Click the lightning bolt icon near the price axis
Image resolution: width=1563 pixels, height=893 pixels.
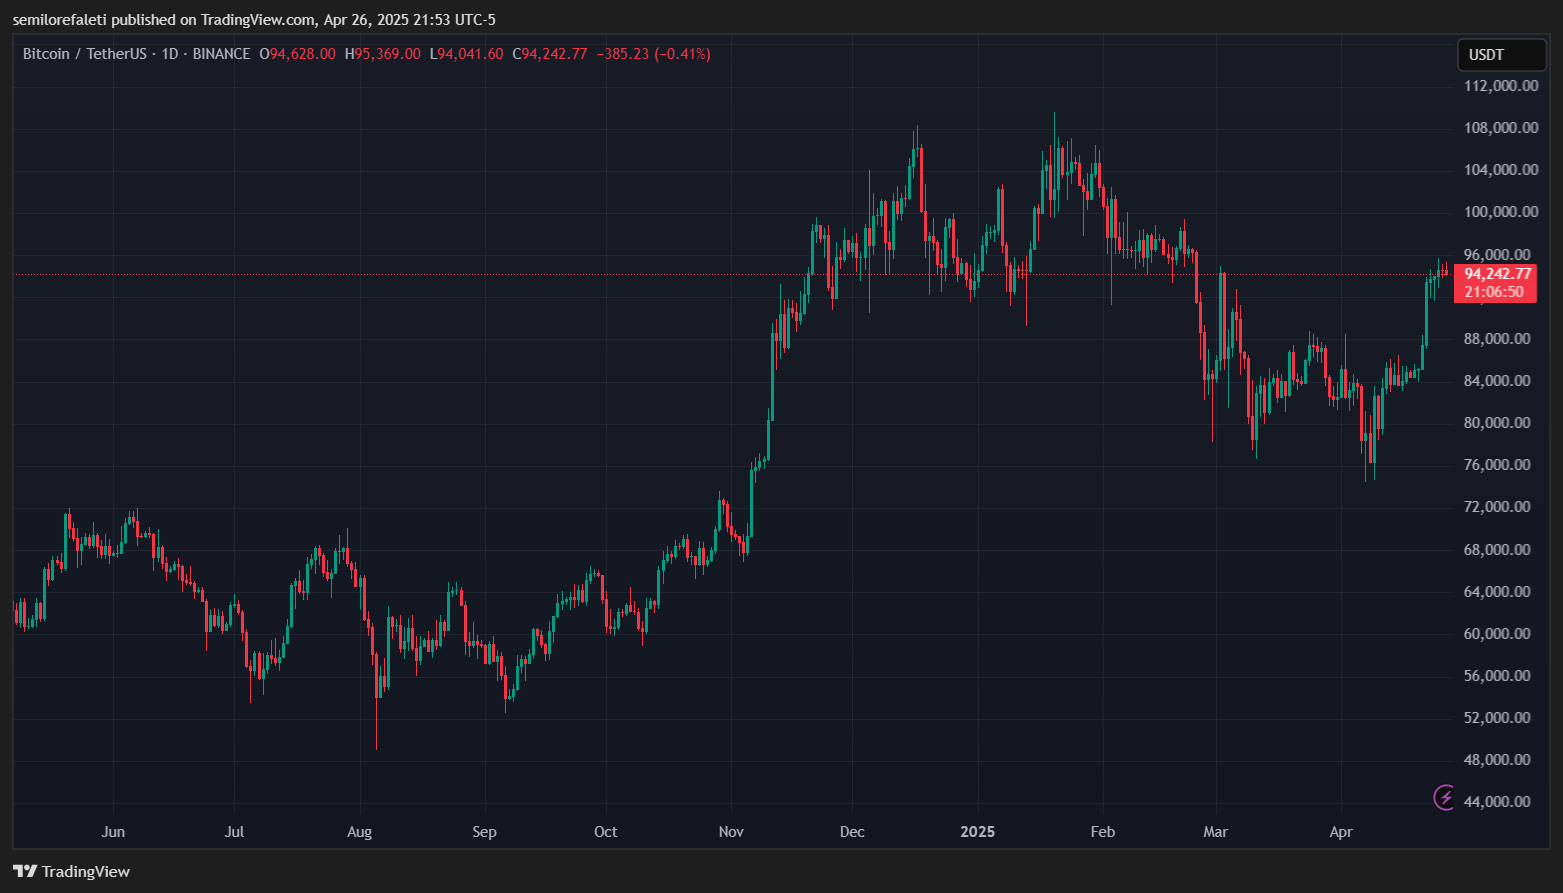click(x=1444, y=797)
